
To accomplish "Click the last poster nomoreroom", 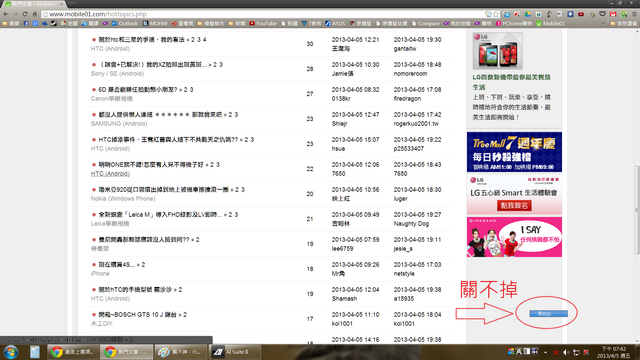I will [410, 73].
